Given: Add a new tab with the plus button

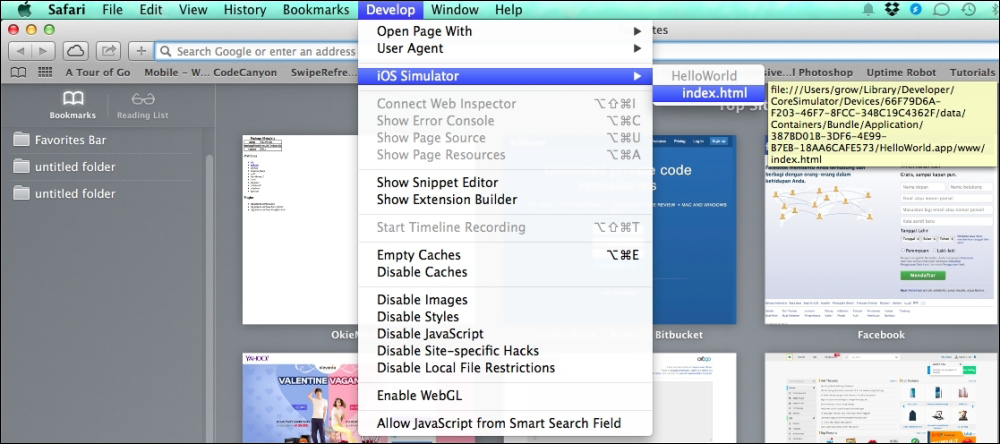Looking at the screenshot, I should 141,51.
